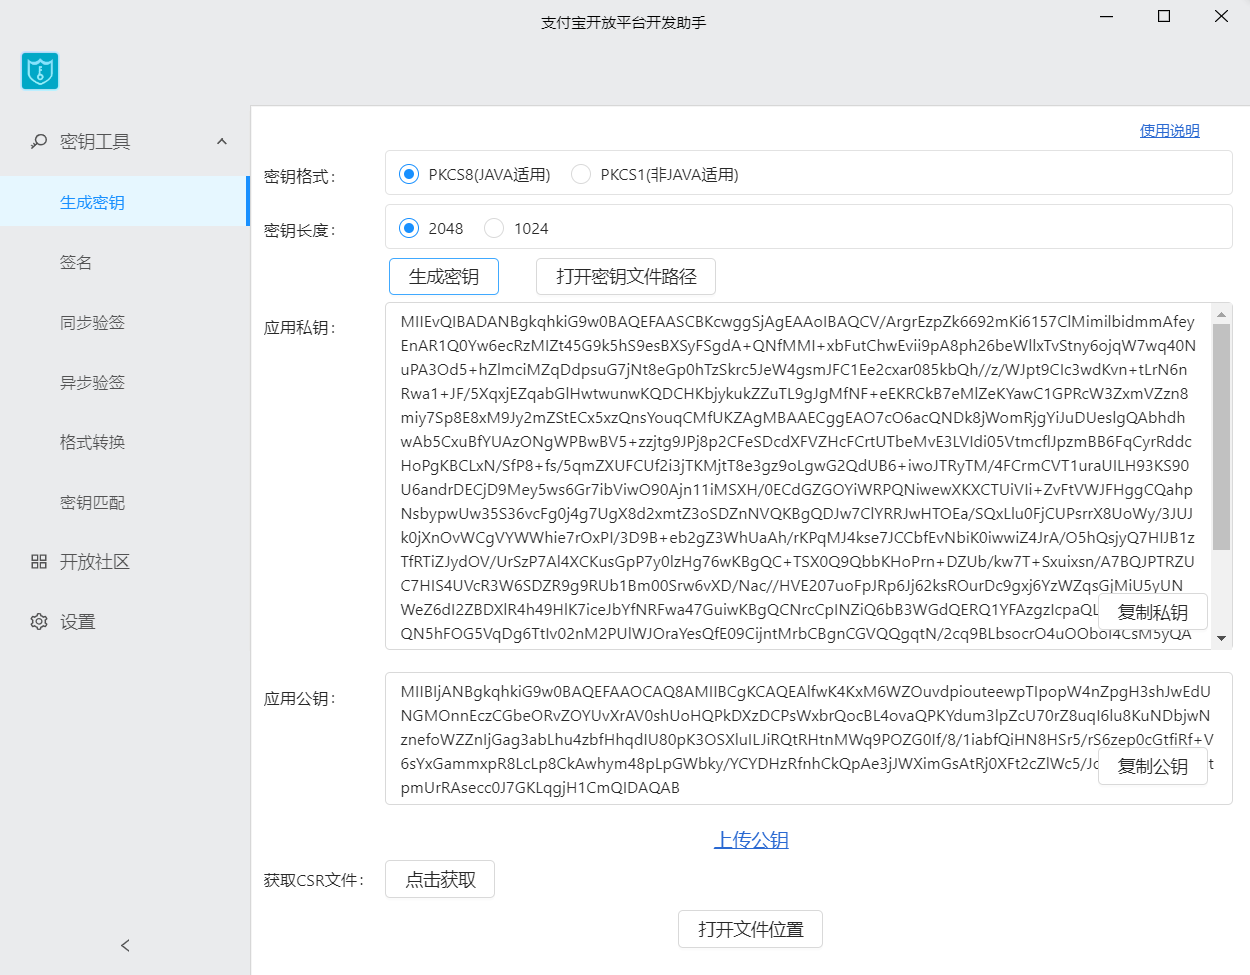The height and width of the screenshot is (975, 1250).
Task: Click the Alipay developer assistant logo icon
Action: coord(40,71)
